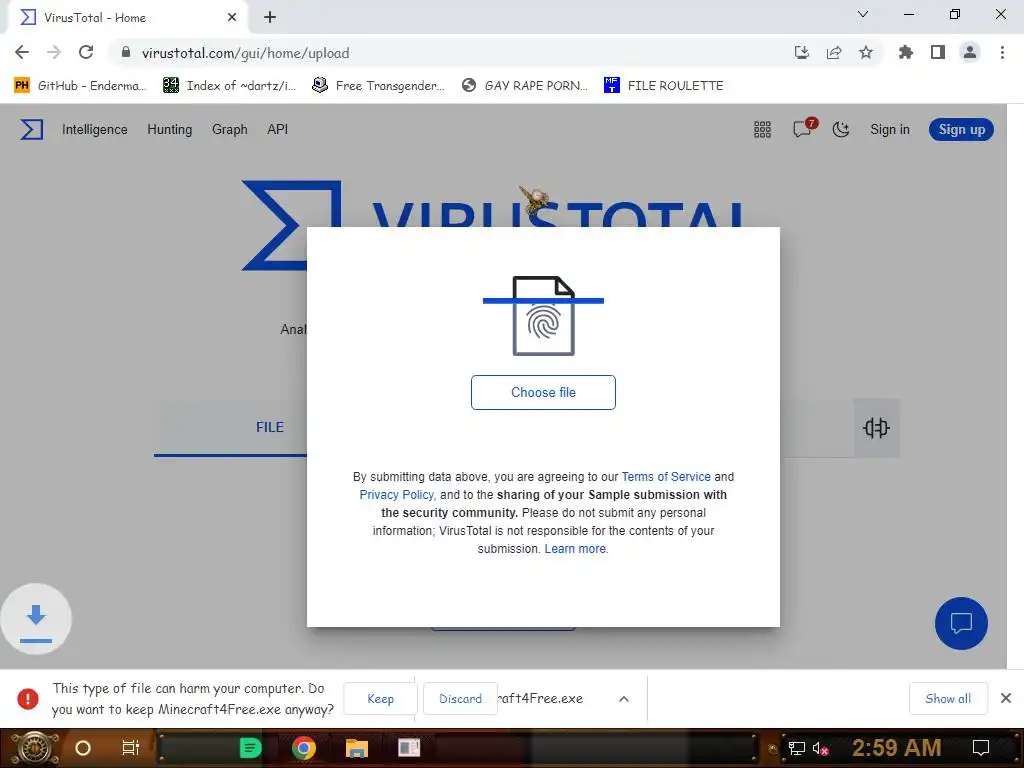Open a new browser tab
Image resolution: width=1024 pixels, height=768 pixels.
point(270,18)
